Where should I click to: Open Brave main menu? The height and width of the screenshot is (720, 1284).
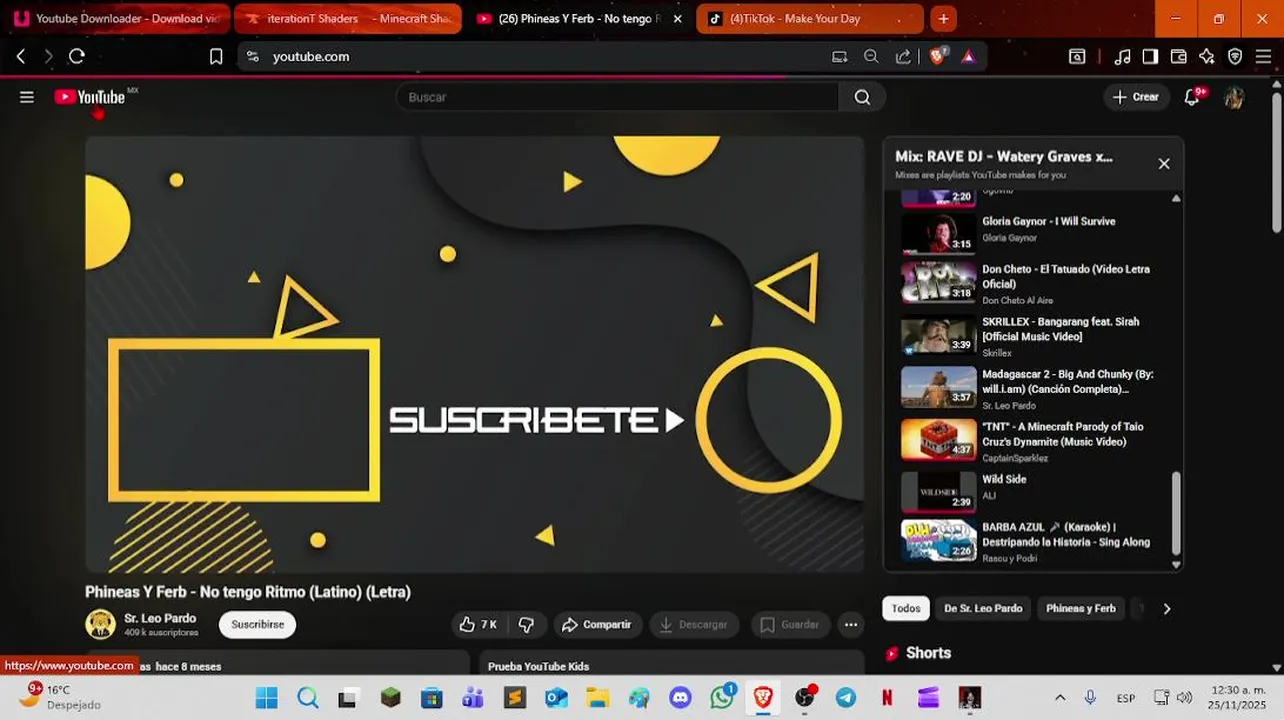tap(1263, 57)
